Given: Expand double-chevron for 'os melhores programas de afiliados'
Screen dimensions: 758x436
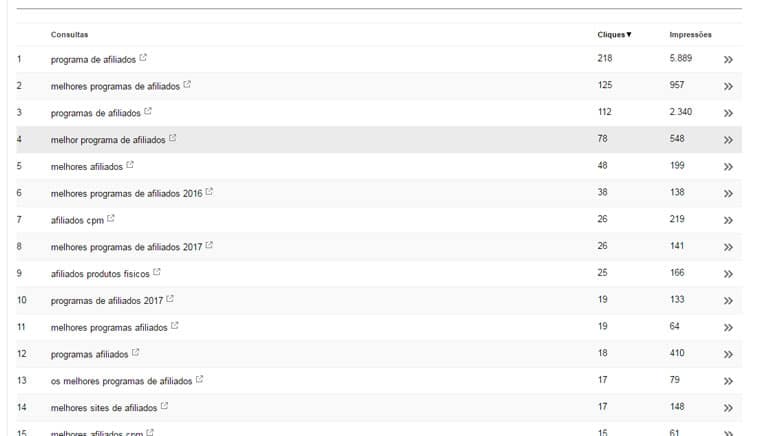Looking at the screenshot, I should pos(728,381).
